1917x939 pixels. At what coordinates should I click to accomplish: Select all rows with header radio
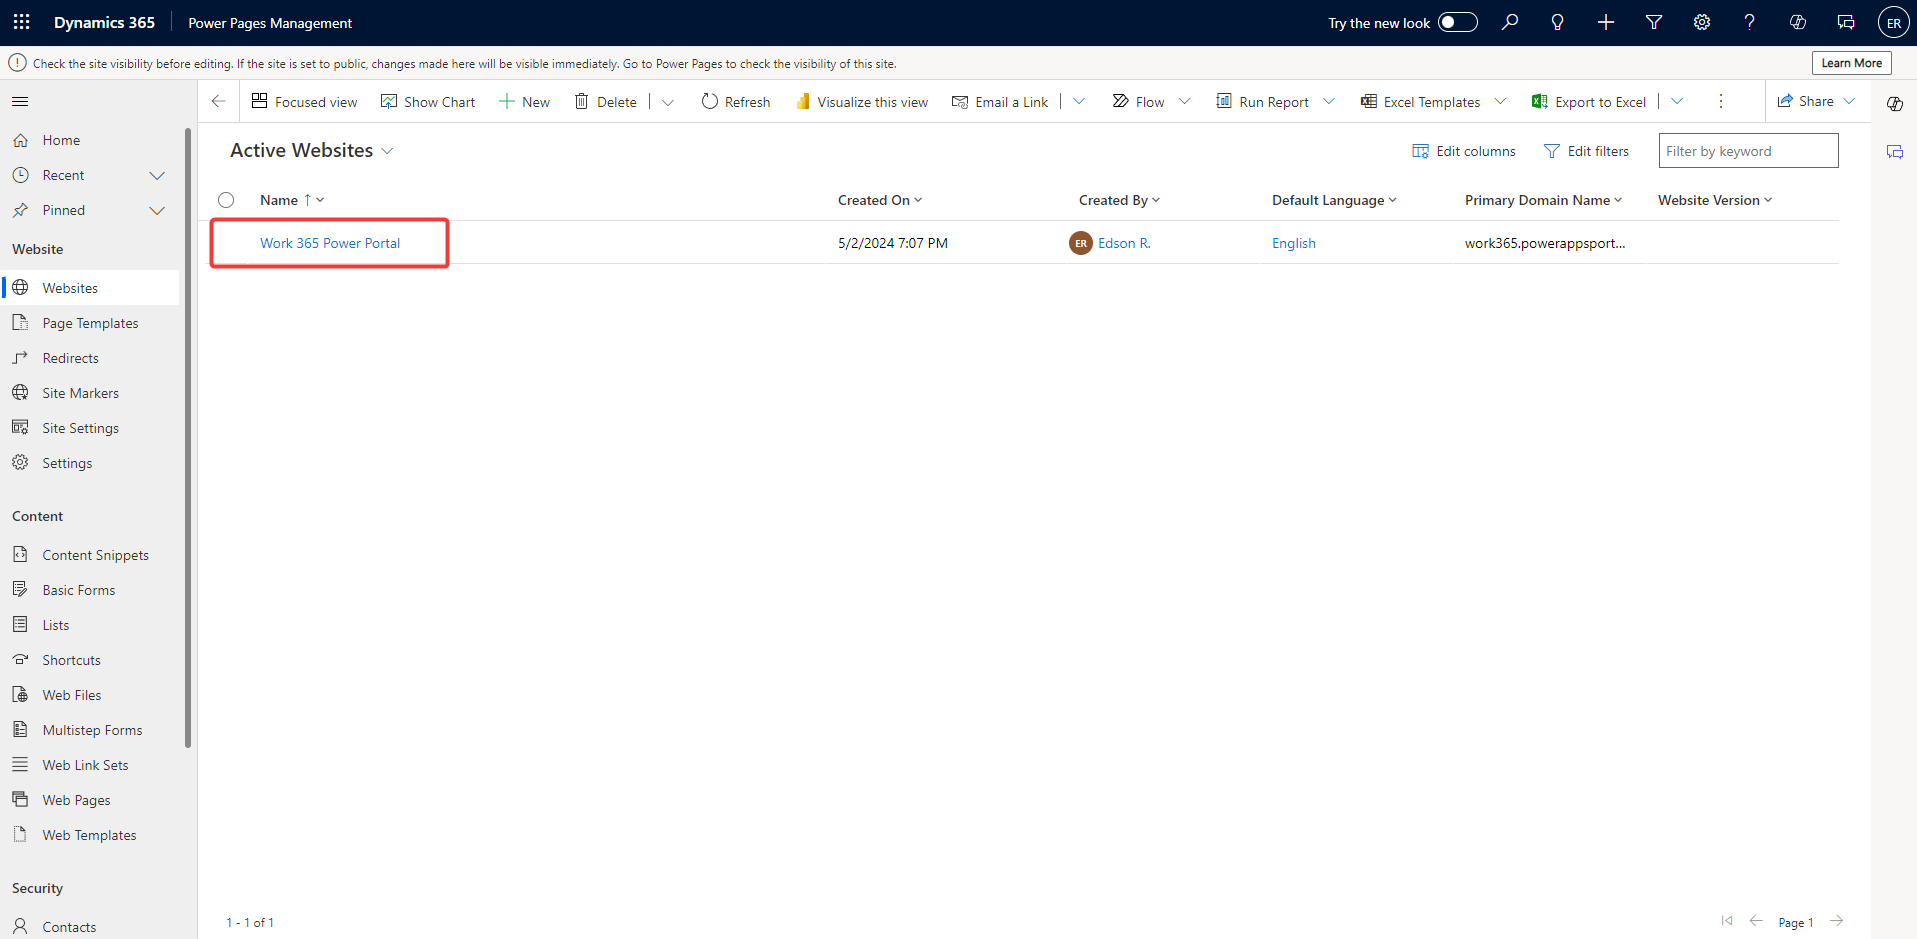226,200
